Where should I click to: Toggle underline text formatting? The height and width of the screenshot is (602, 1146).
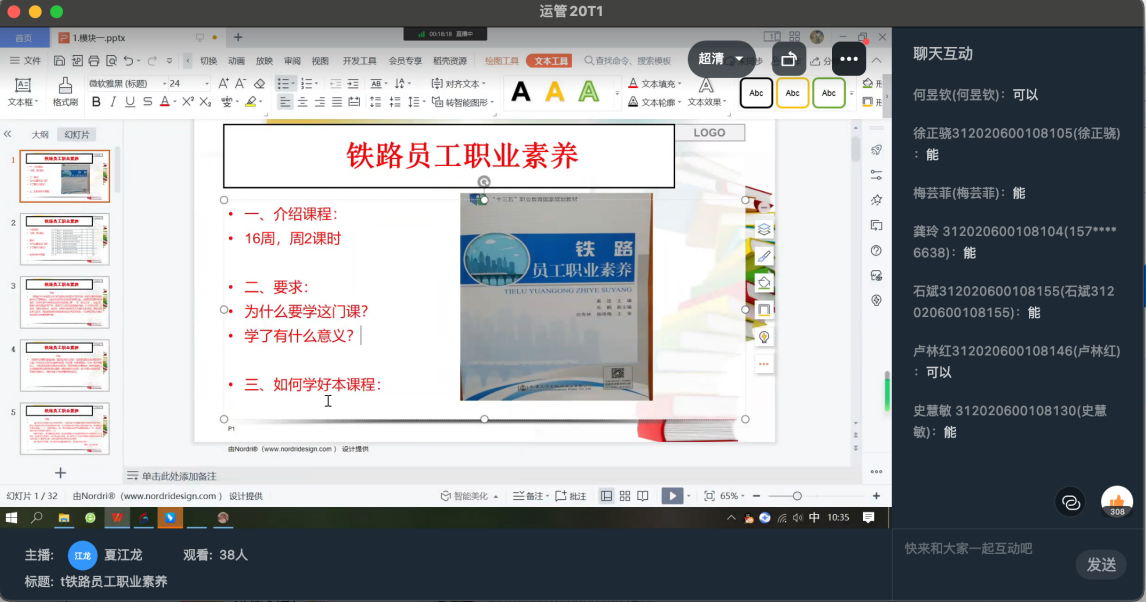tap(130, 102)
